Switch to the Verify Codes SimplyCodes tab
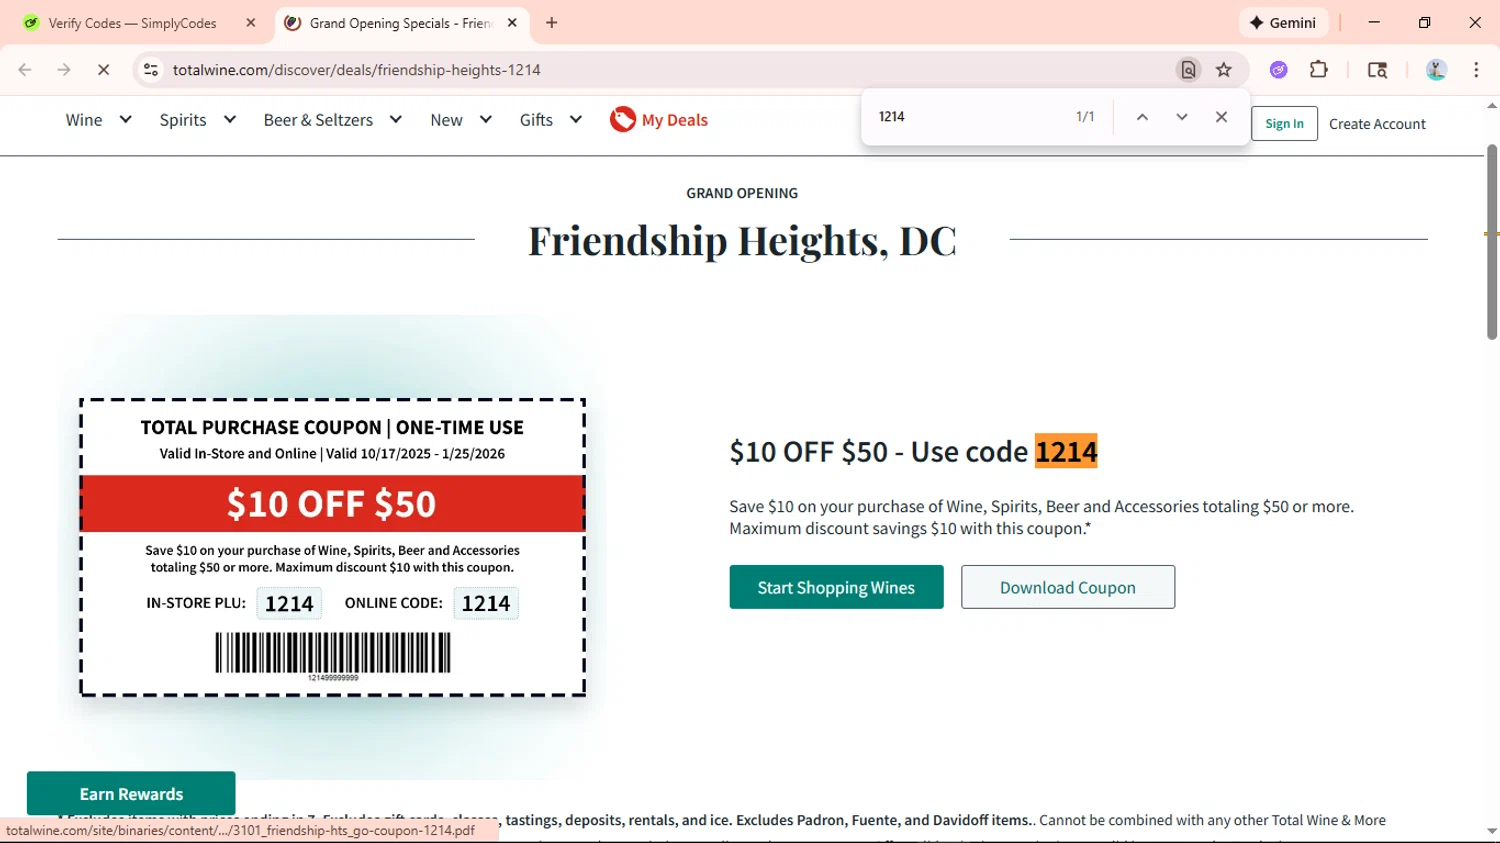This screenshot has width=1500, height=843. pos(132,23)
